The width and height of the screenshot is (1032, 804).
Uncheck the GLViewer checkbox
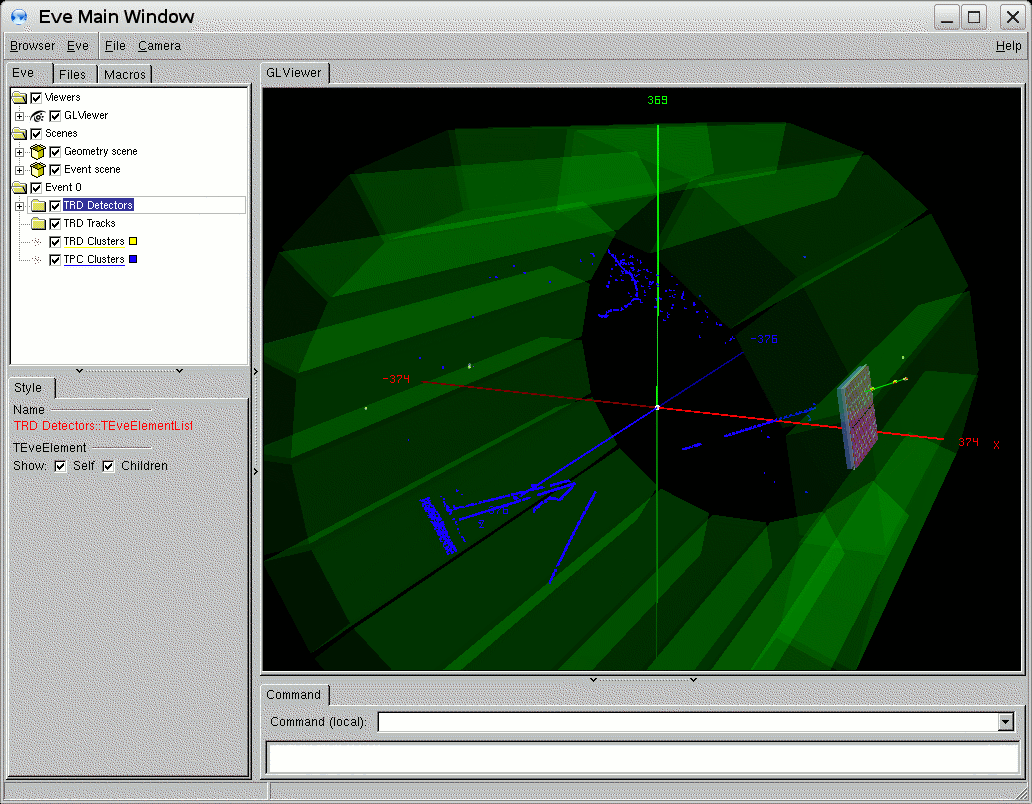(x=55, y=116)
